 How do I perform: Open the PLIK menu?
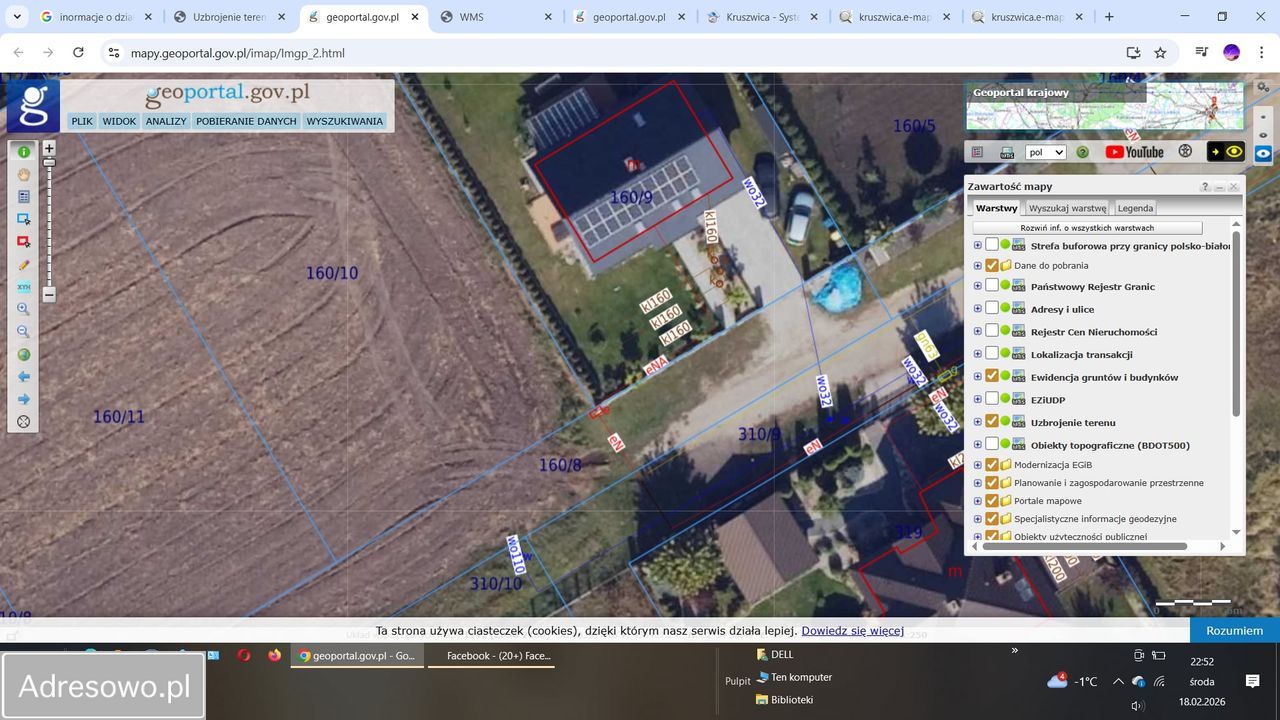82,121
